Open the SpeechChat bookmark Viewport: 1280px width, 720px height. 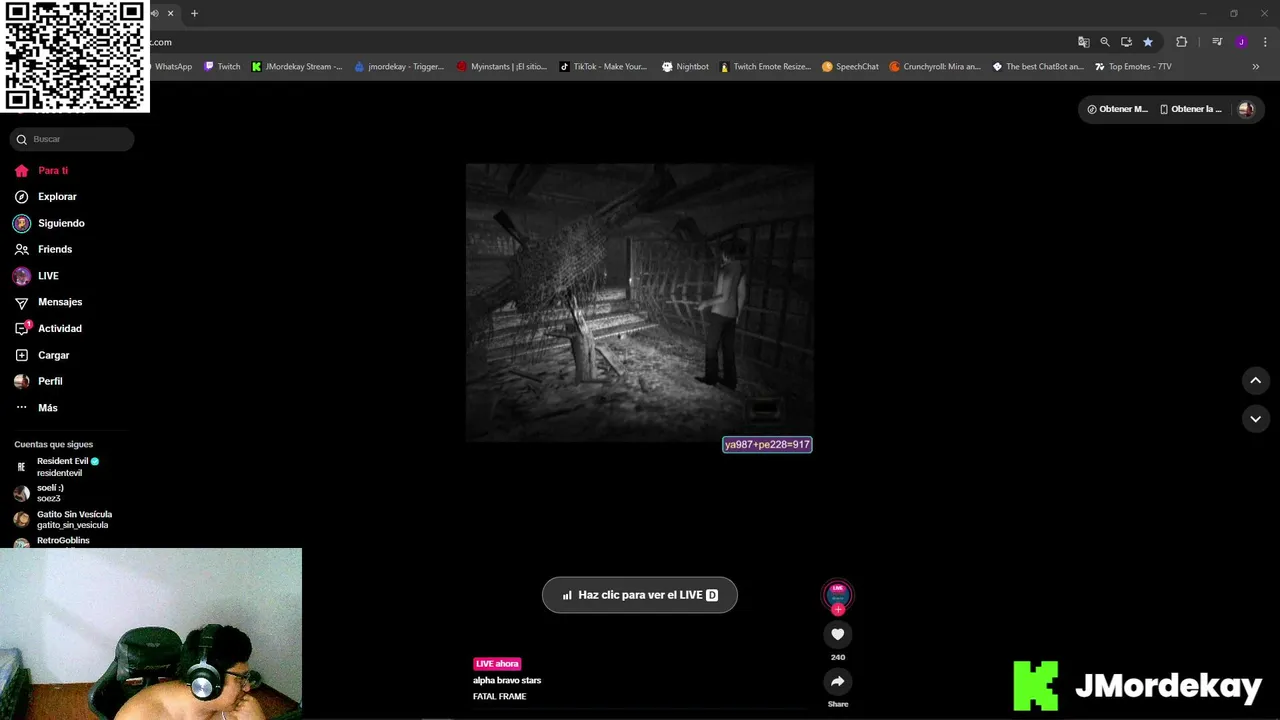point(850,67)
